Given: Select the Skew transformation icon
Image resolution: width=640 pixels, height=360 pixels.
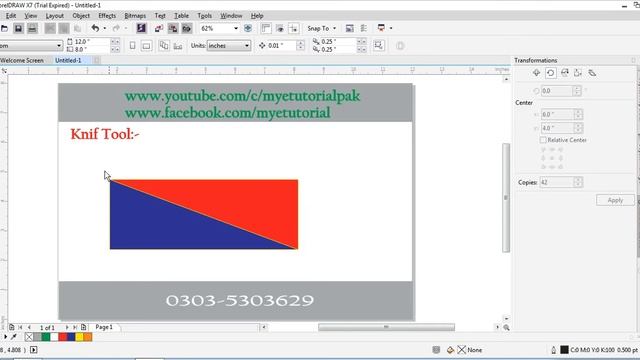Looking at the screenshot, I should coord(592,73).
